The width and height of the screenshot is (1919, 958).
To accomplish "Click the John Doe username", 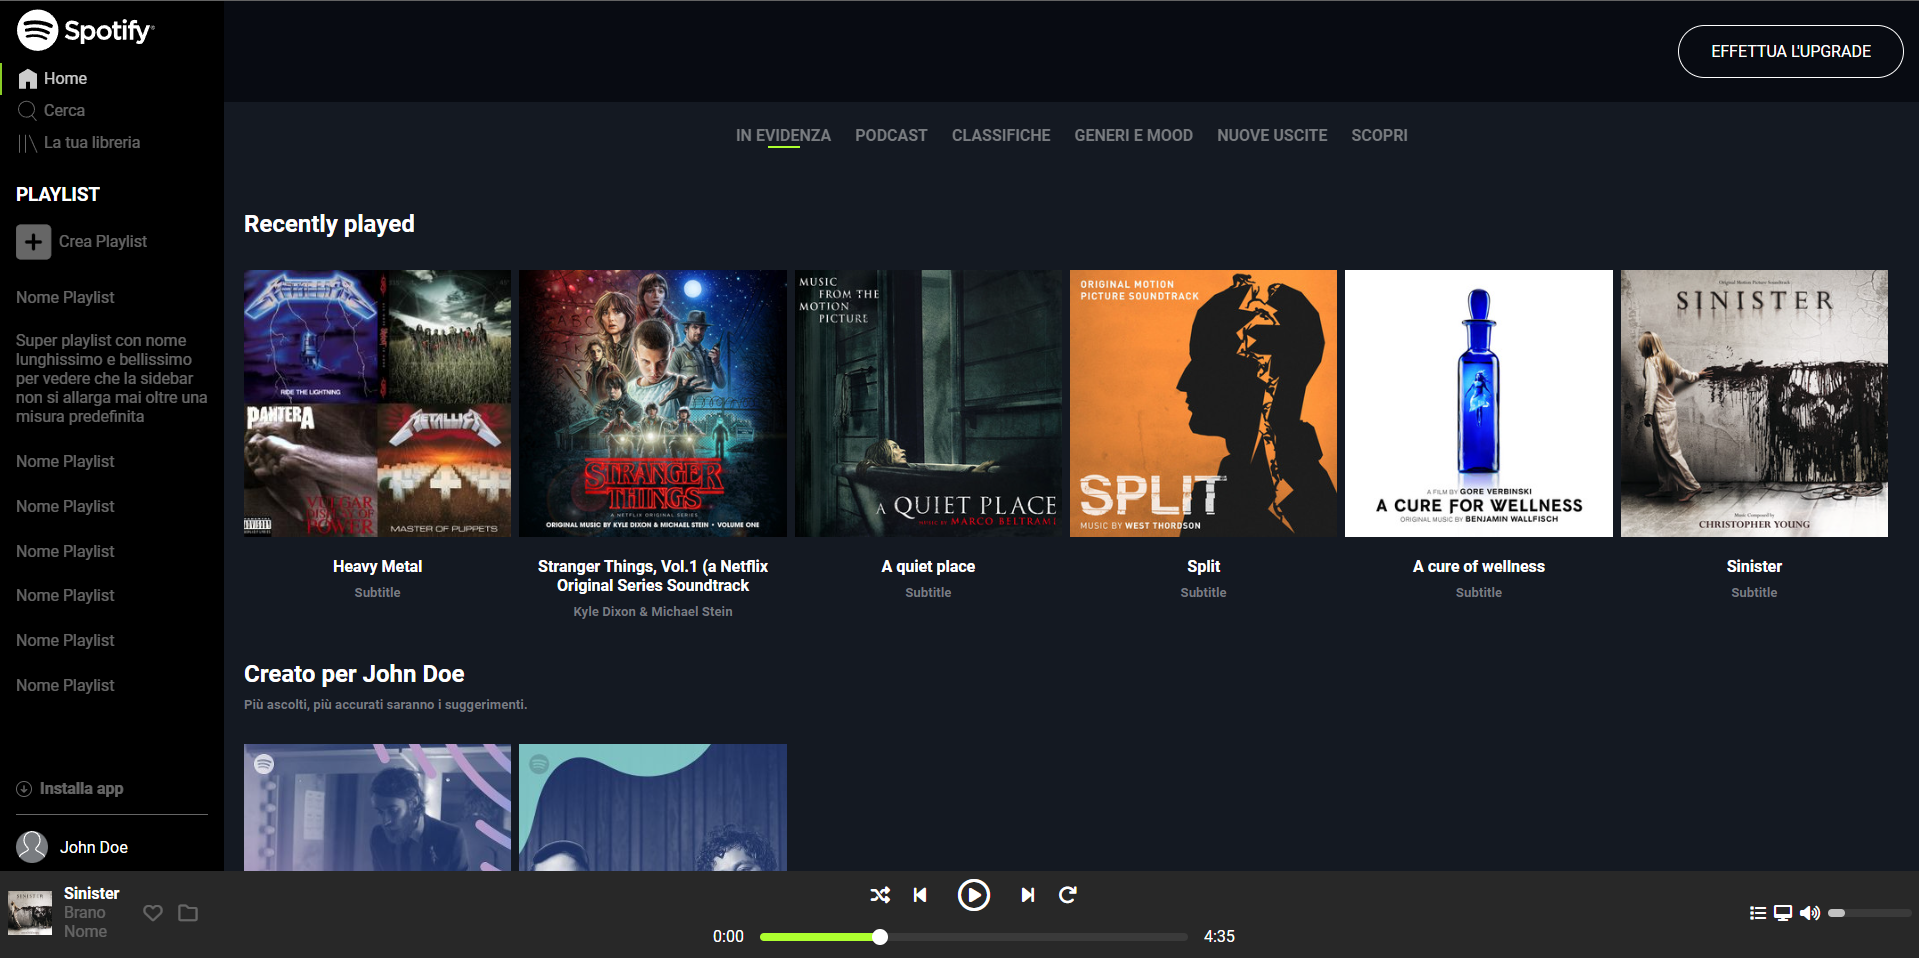I will [94, 847].
